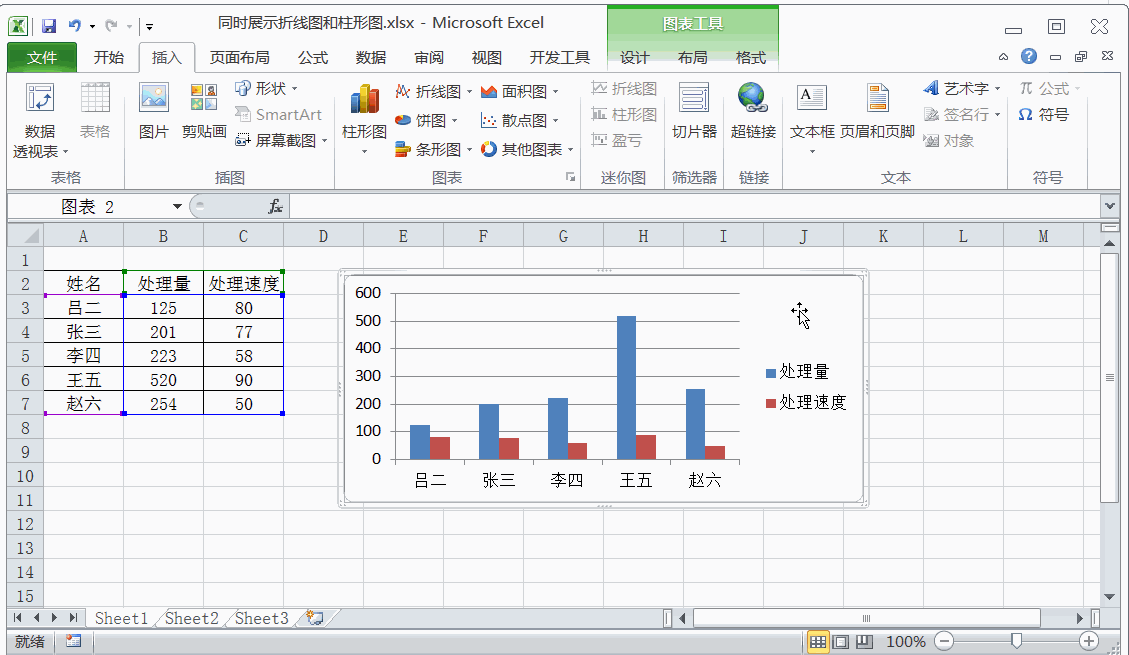The image size is (1129, 655).
Task: Switch to page break preview in the status bar
Action: pos(864,641)
